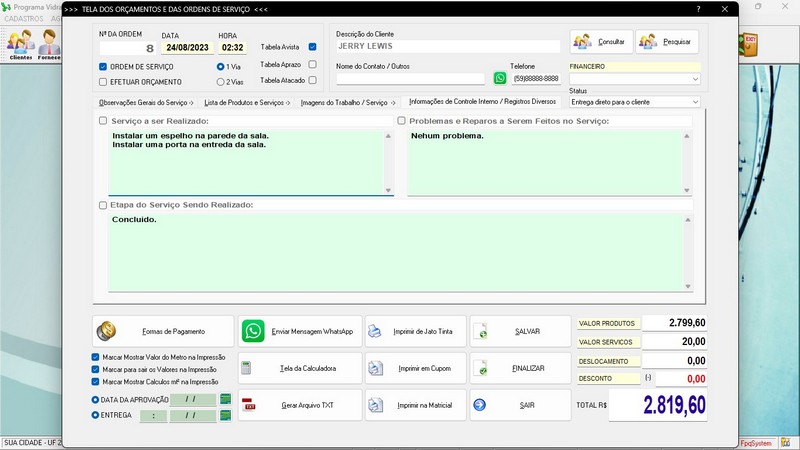Open the Status dropdown list
This screenshot has width=800, height=450.
(695, 102)
